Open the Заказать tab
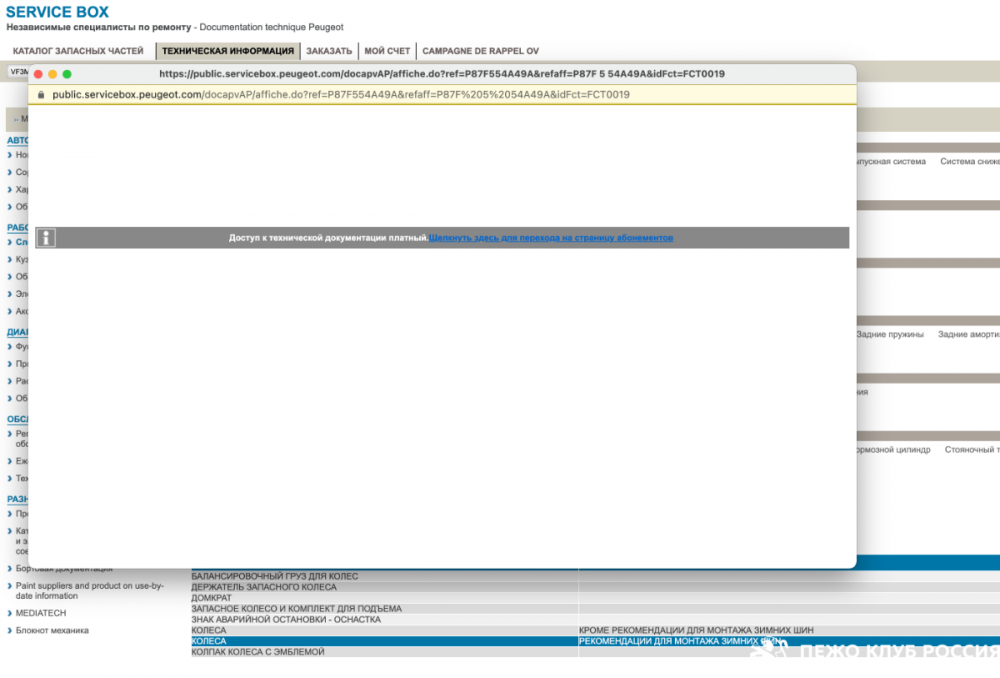The image size is (1000, 678). click(x=329, y=51)
